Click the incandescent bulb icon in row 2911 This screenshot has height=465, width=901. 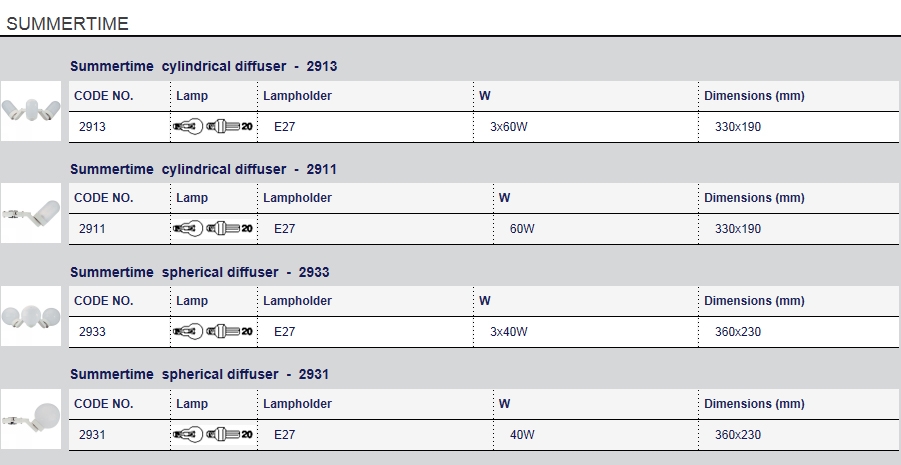tap(188, 229)
